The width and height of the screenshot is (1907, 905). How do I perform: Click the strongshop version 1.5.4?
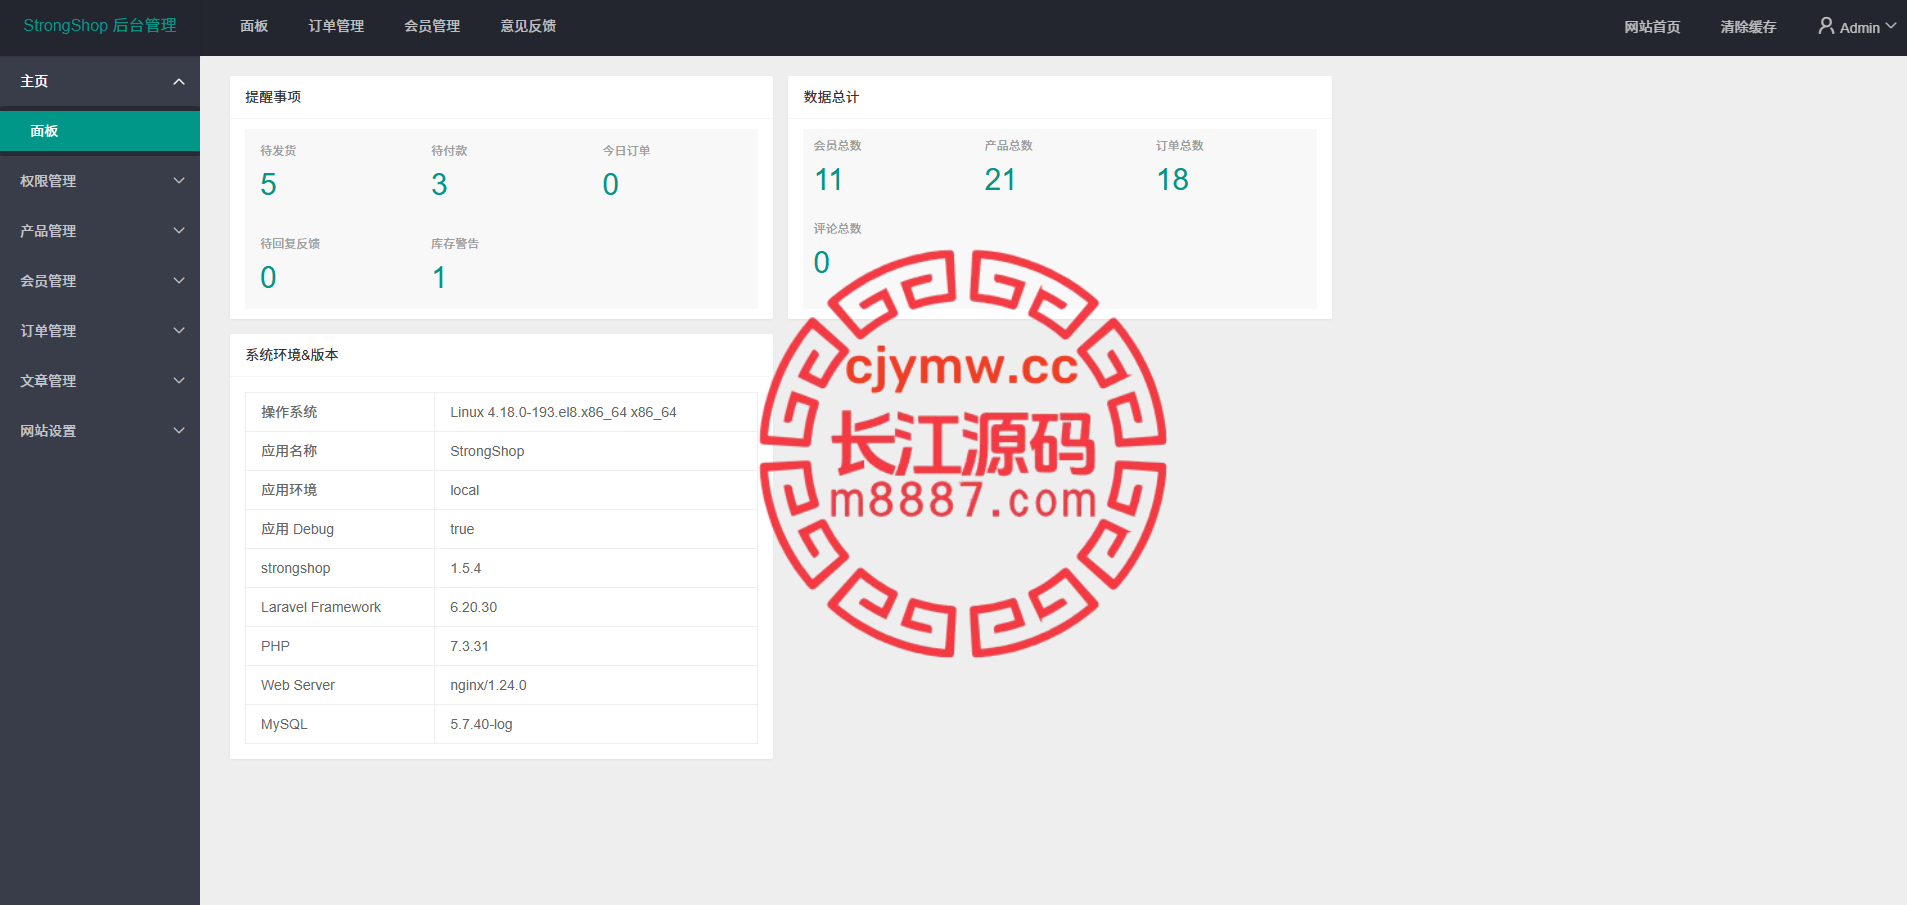coord(465,568)
